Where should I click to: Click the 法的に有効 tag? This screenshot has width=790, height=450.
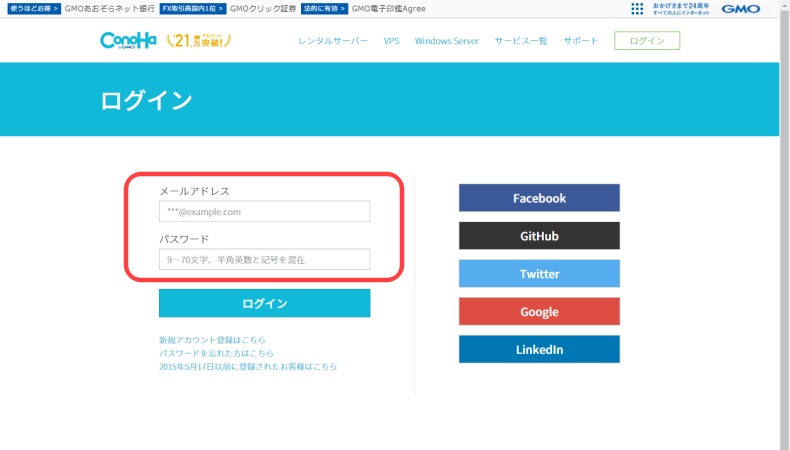point(324,9)
